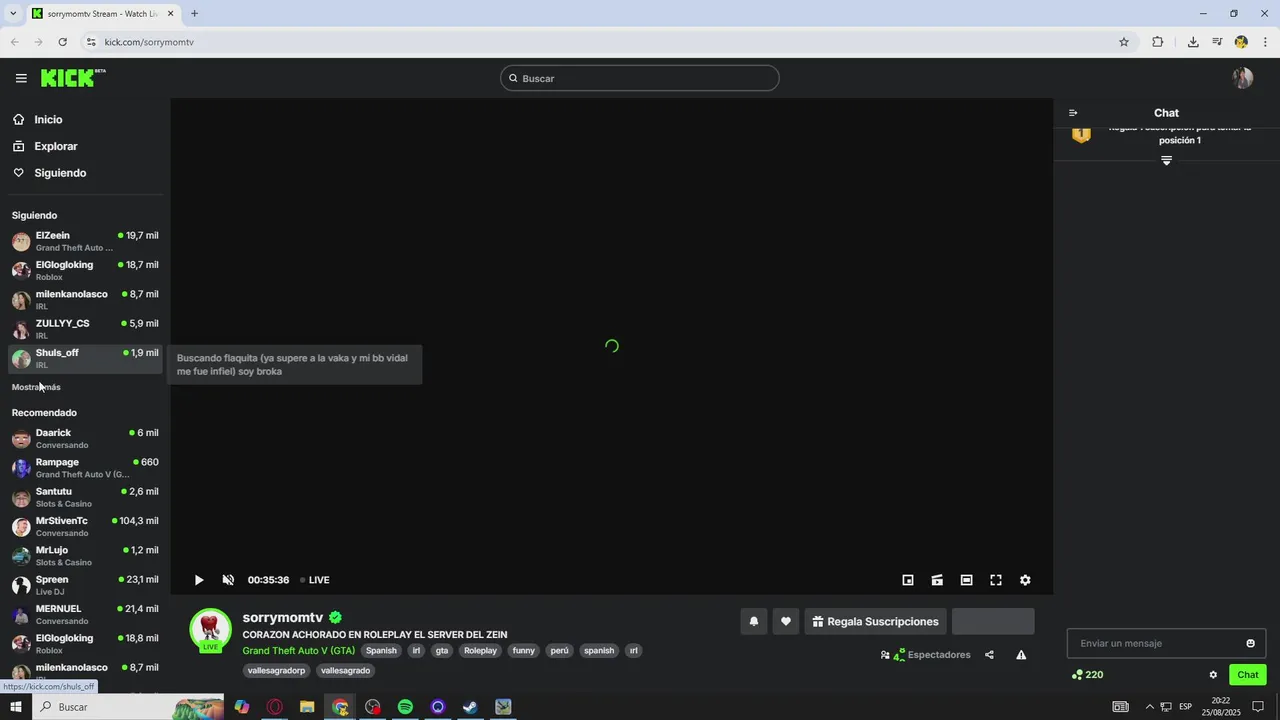Open chat settings gear
This screenshot has width=1280, height=720.
click(x=1213, y=675)
